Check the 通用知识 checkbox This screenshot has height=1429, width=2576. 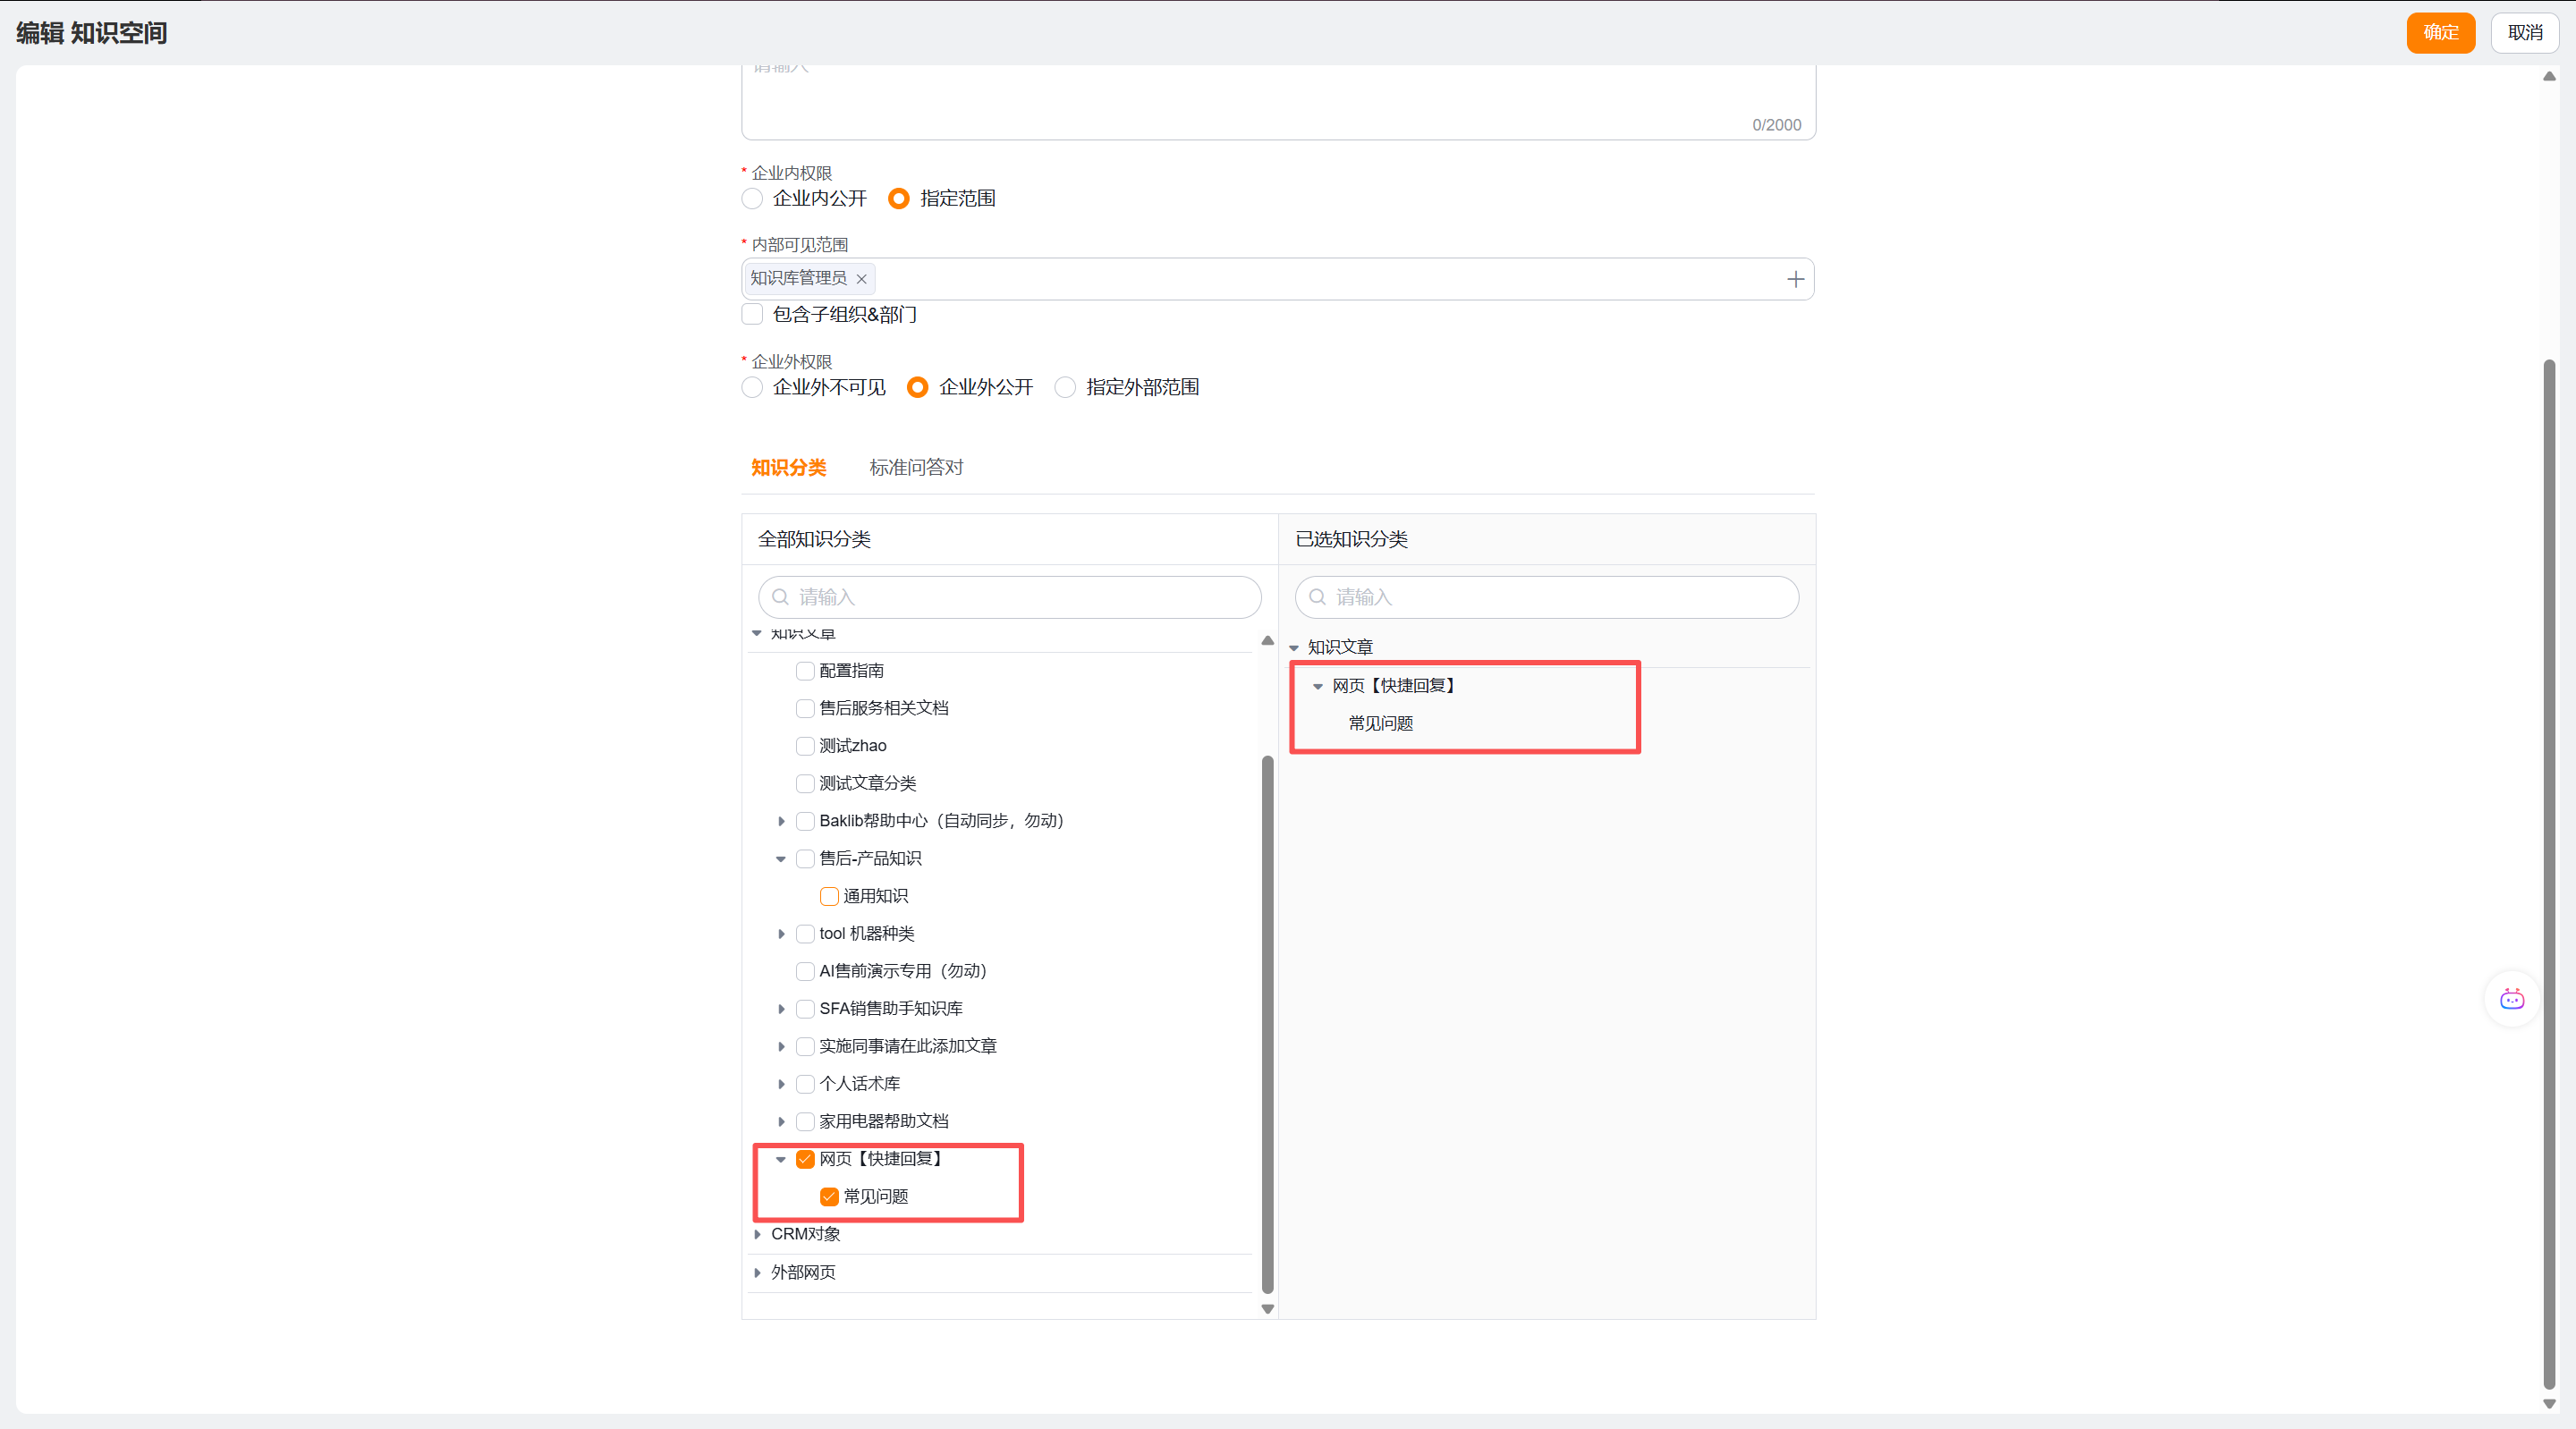[x=829, y=896]
